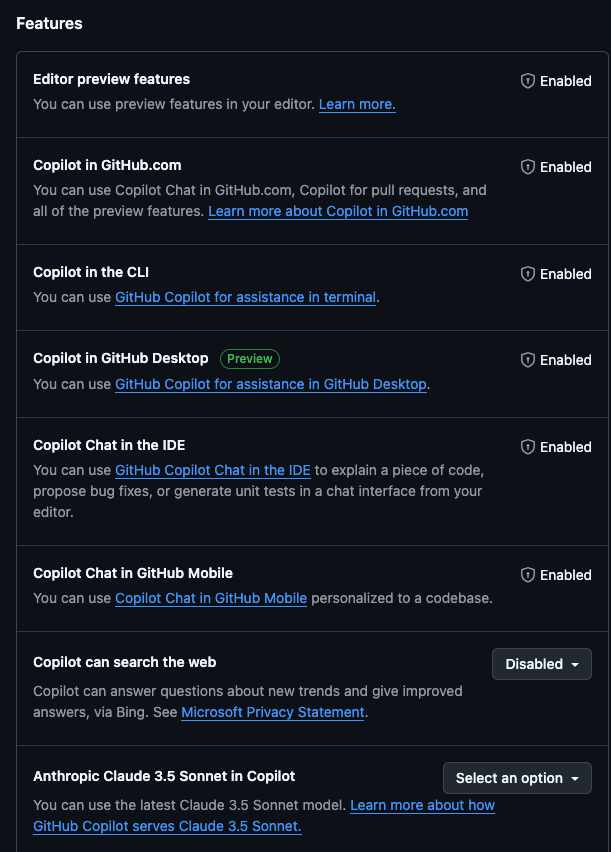The height and width of the screenshot is (852, 611).
Task: Open Learn more about Copilot in GitHub.com
Action: [x=338, y=211]
